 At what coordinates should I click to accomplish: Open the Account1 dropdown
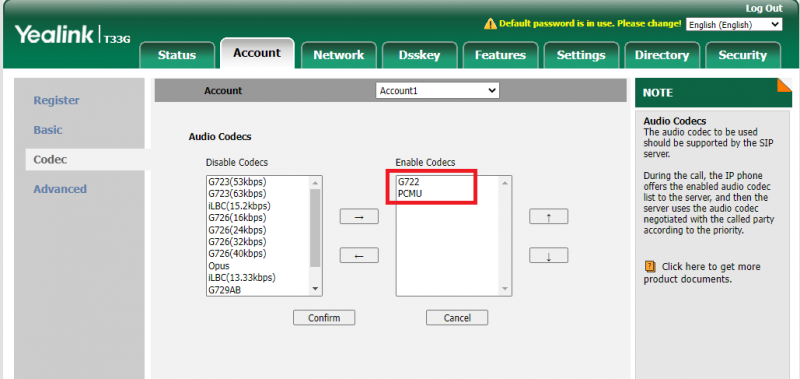[x=438, y=91]
